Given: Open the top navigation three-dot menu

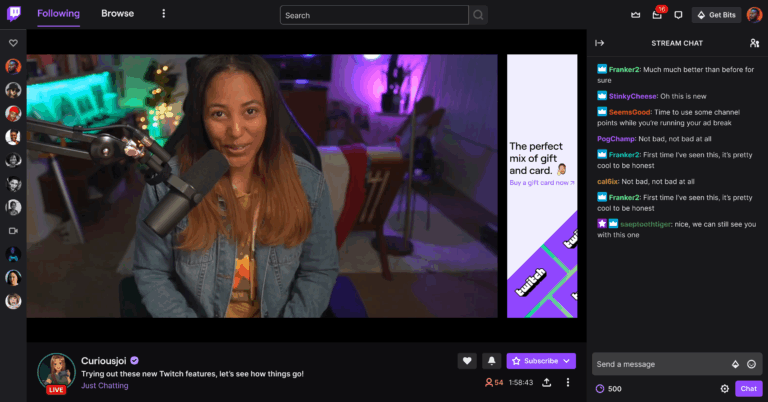Looking at the screenshot, I should point(164,14).
